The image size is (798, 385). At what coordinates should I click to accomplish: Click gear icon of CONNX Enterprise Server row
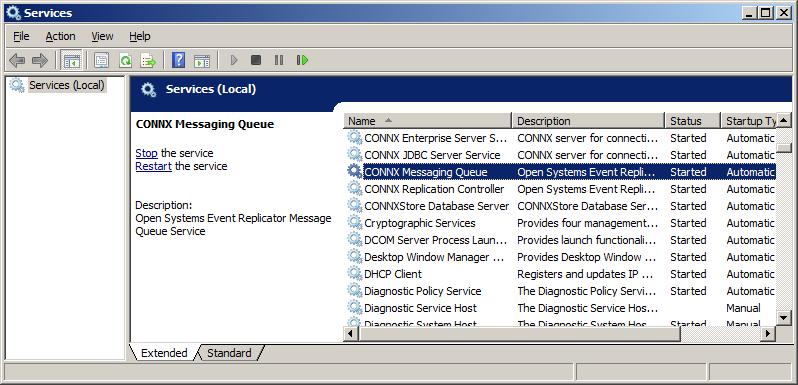pyautogui.click(x=354, y=138)
